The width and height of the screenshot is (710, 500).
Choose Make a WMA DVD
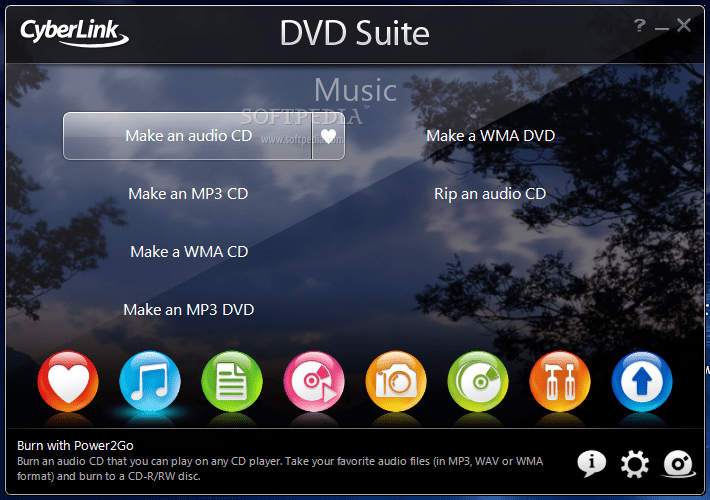tap(490, 136)
